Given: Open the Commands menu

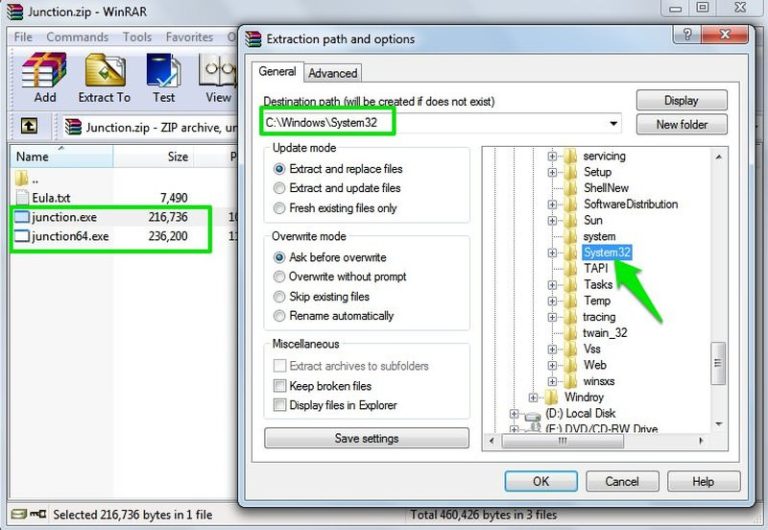Looking at the screenshot, I should pos(77,37).
